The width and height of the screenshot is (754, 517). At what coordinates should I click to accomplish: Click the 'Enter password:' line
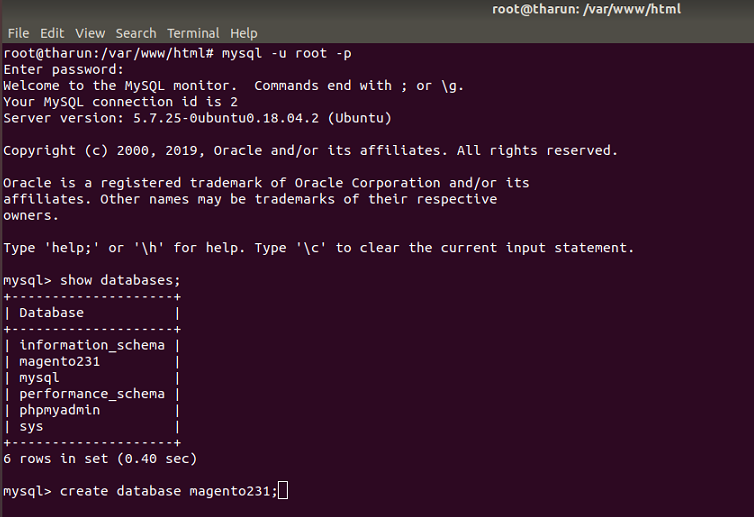click(x=64, y=69)
